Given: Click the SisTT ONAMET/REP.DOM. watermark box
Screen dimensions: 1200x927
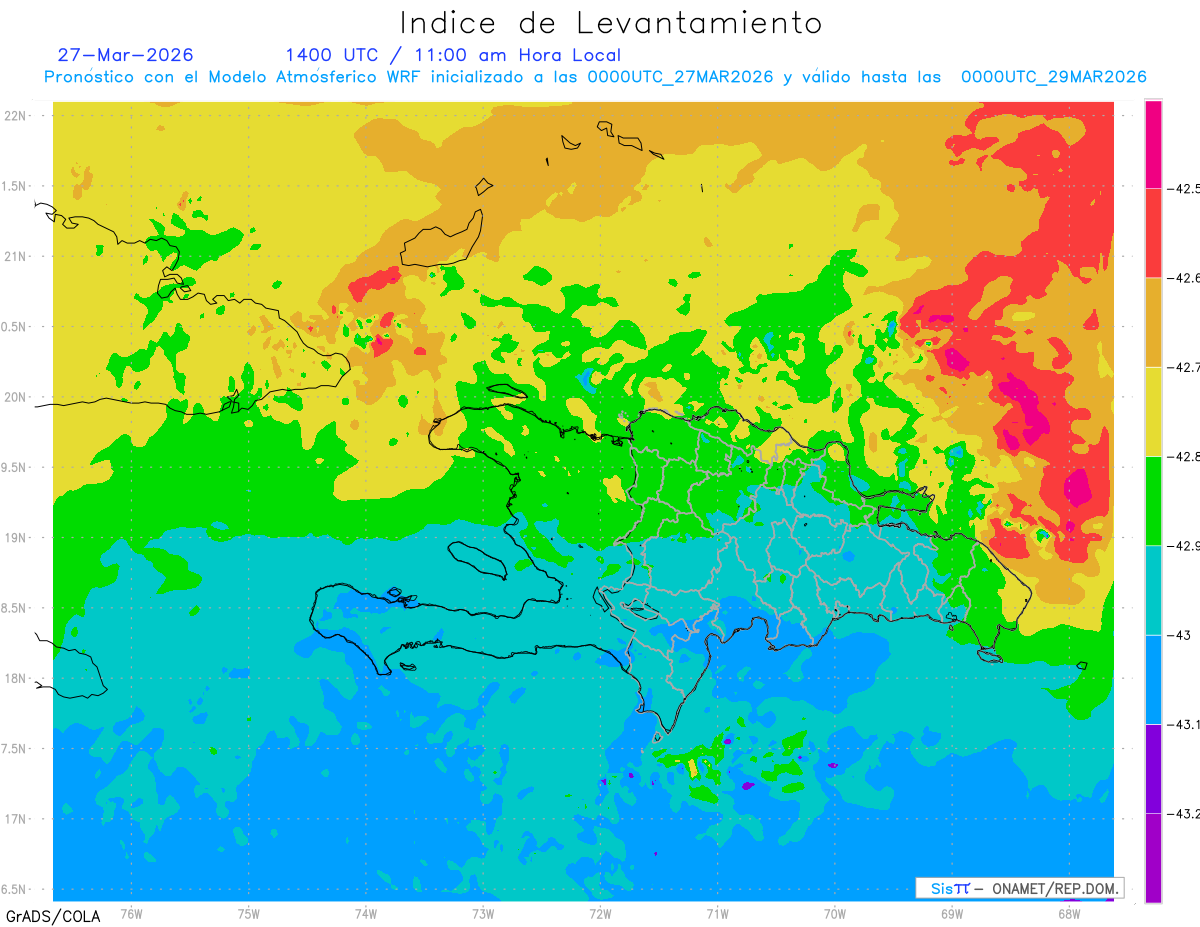Looking at the screenshot, I should tap(1020, 888).
